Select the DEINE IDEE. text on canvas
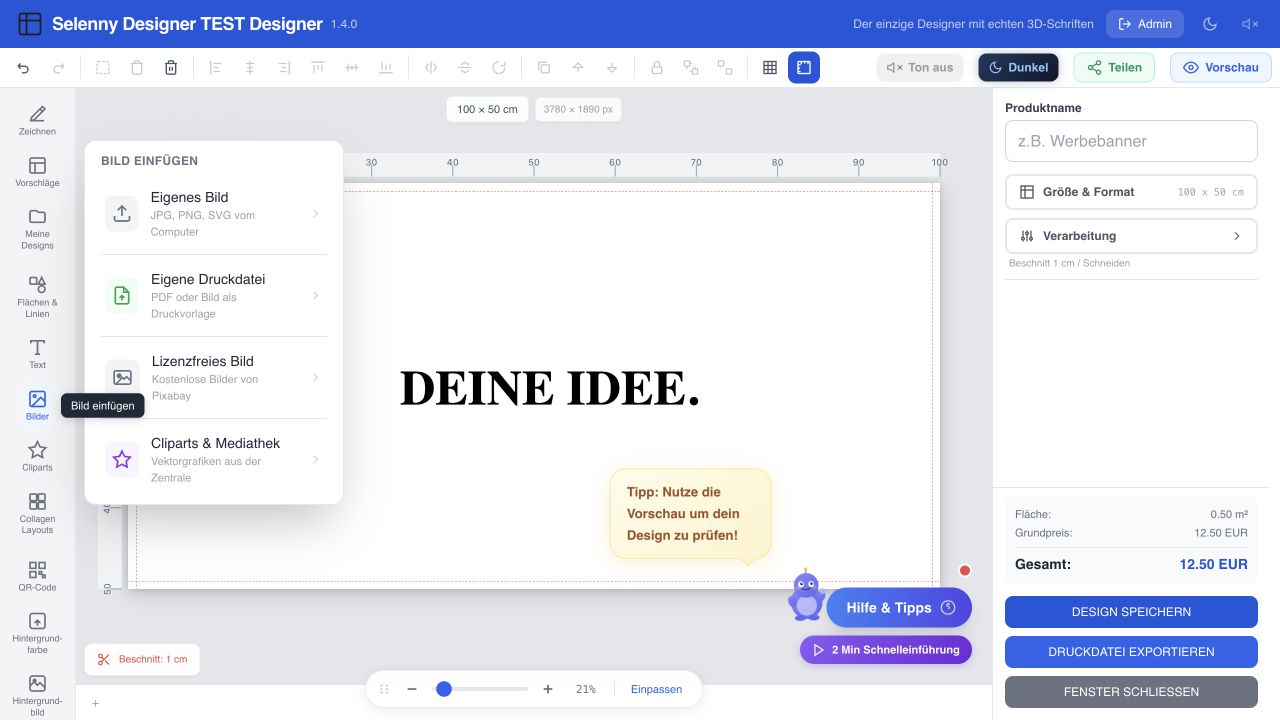 550,389
